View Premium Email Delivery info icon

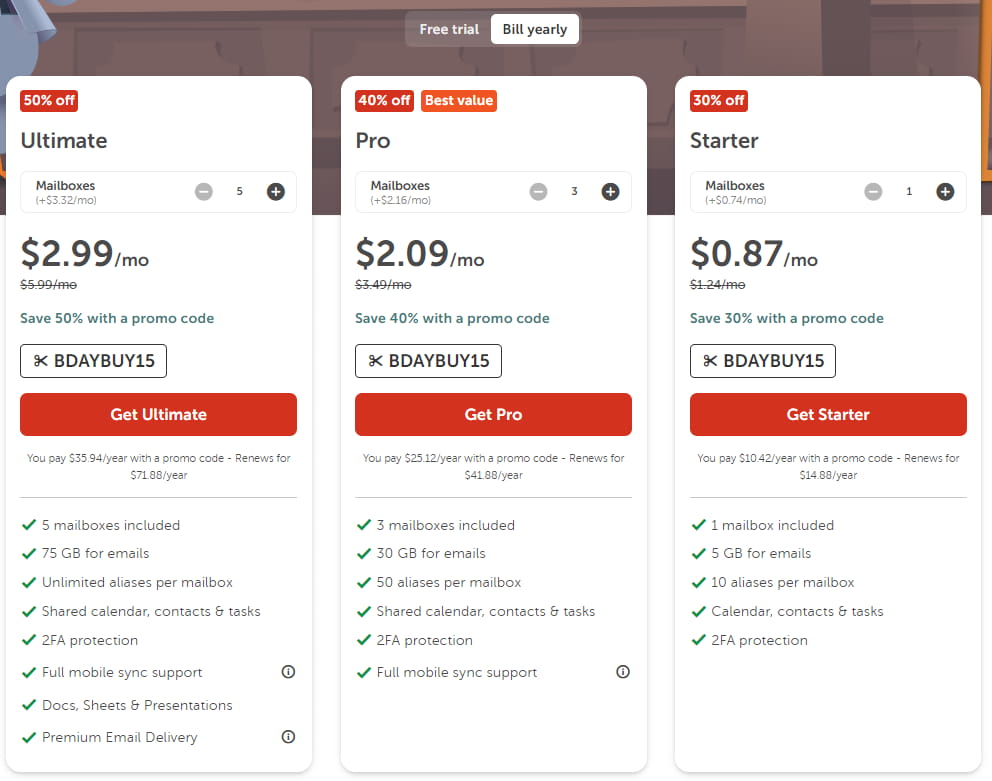(x=288, y=737)
